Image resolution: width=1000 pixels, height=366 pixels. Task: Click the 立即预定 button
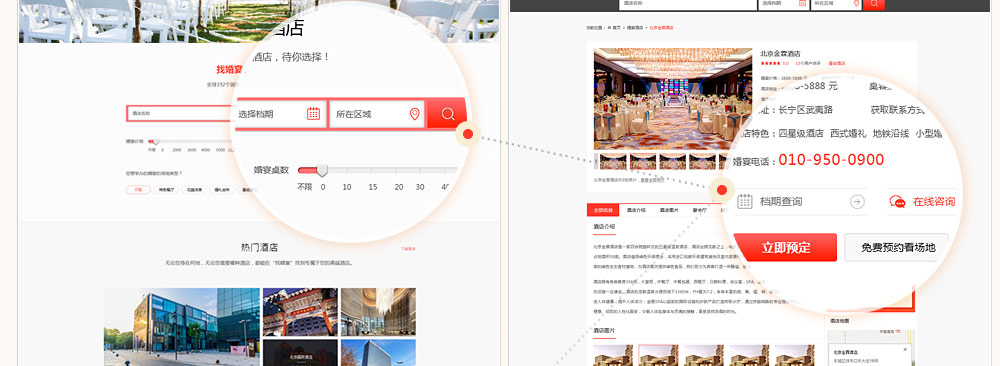[785, 247]
